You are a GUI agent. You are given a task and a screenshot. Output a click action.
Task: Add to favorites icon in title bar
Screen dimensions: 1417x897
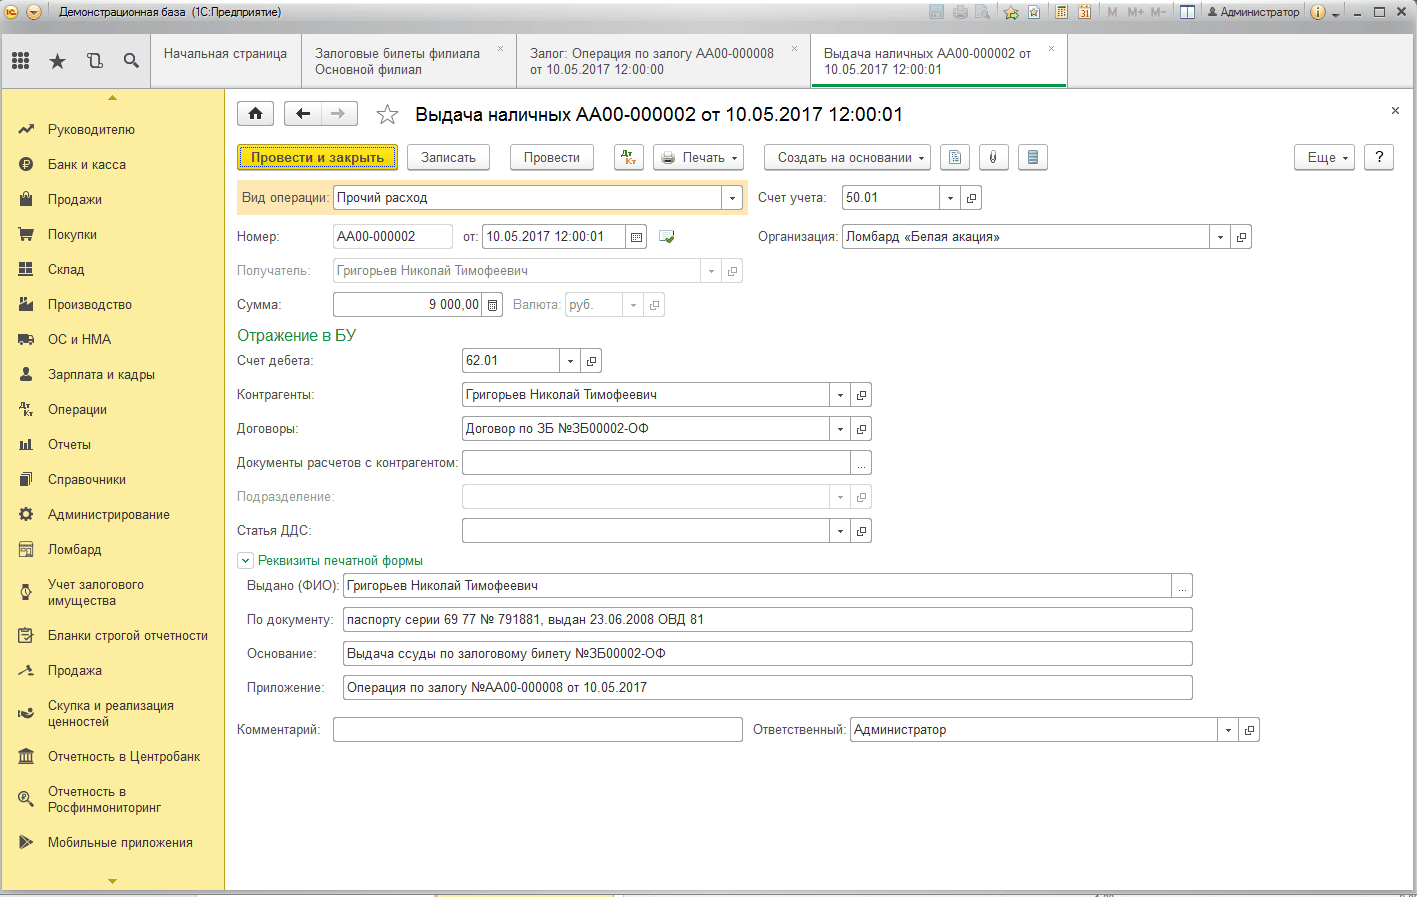pos(1011,12)
